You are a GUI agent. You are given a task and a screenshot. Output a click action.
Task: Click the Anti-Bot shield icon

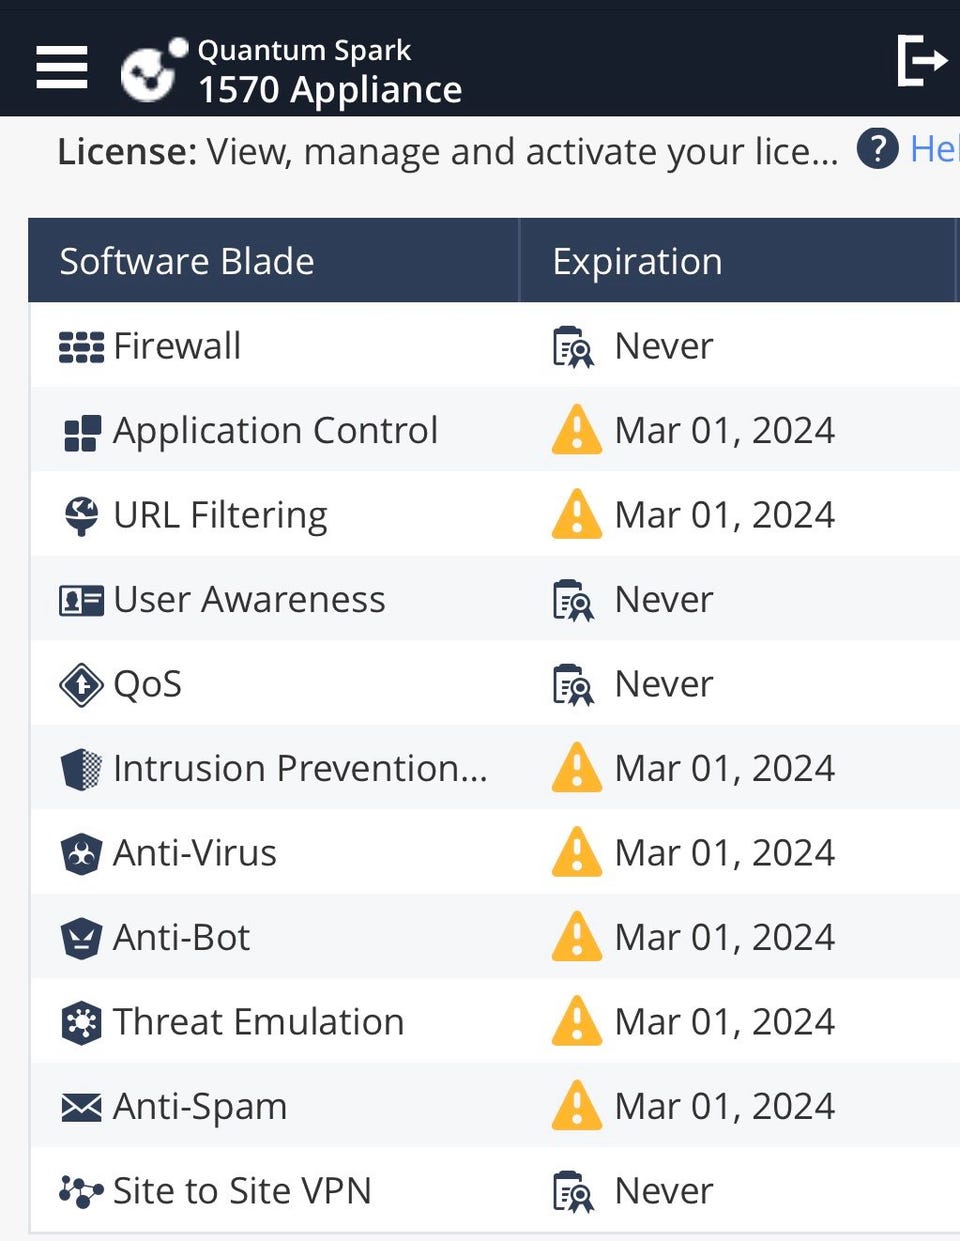(81, 939)
